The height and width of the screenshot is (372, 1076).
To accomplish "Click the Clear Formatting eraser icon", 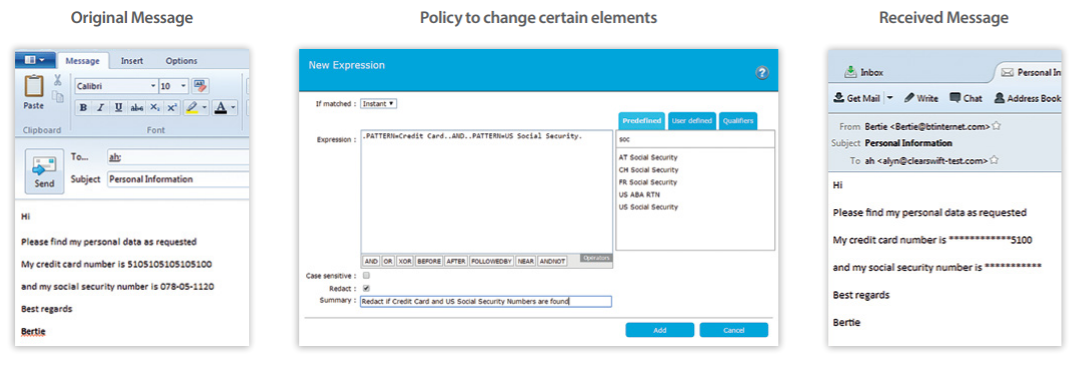I will [x=200, y=86].
